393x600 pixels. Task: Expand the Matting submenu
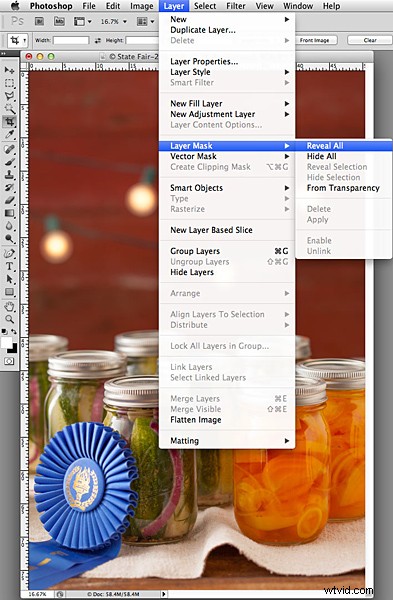pos(287,441)
